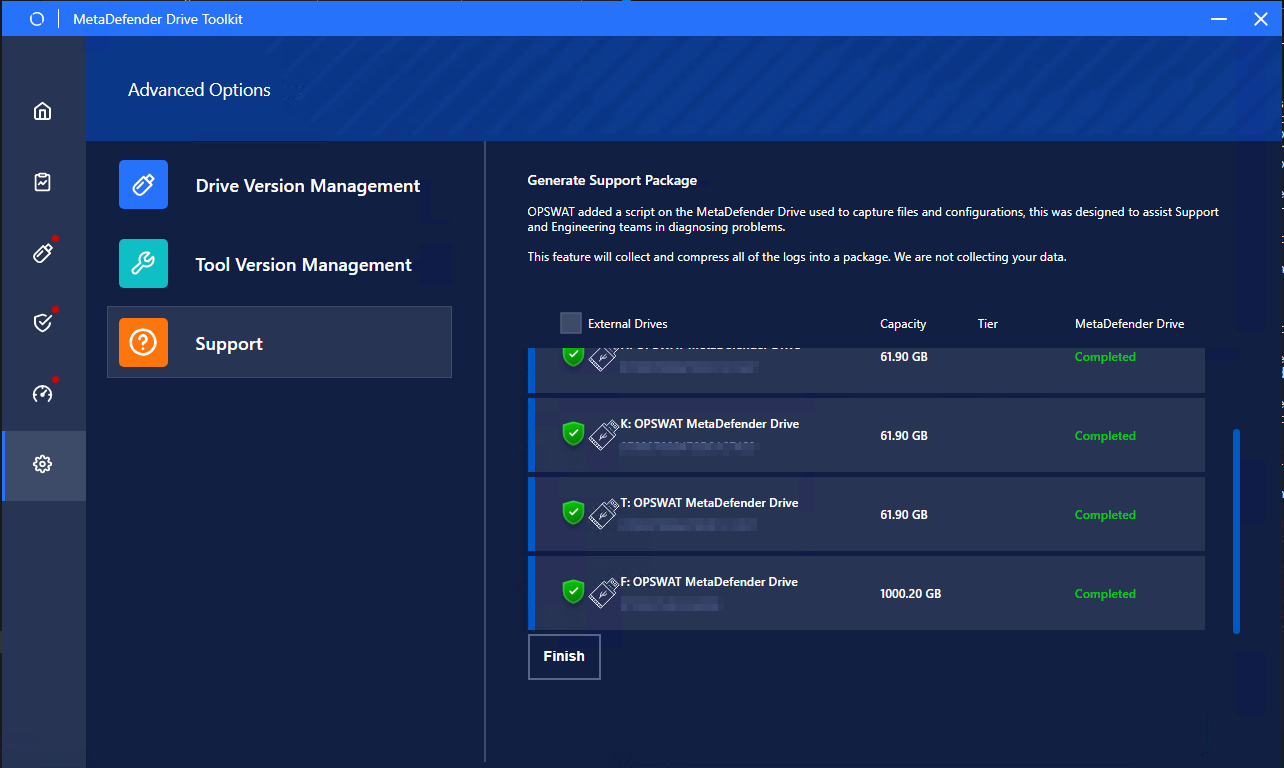
Task: Click the blue Drive Version Management icon
Action: (x=143, y=185)
